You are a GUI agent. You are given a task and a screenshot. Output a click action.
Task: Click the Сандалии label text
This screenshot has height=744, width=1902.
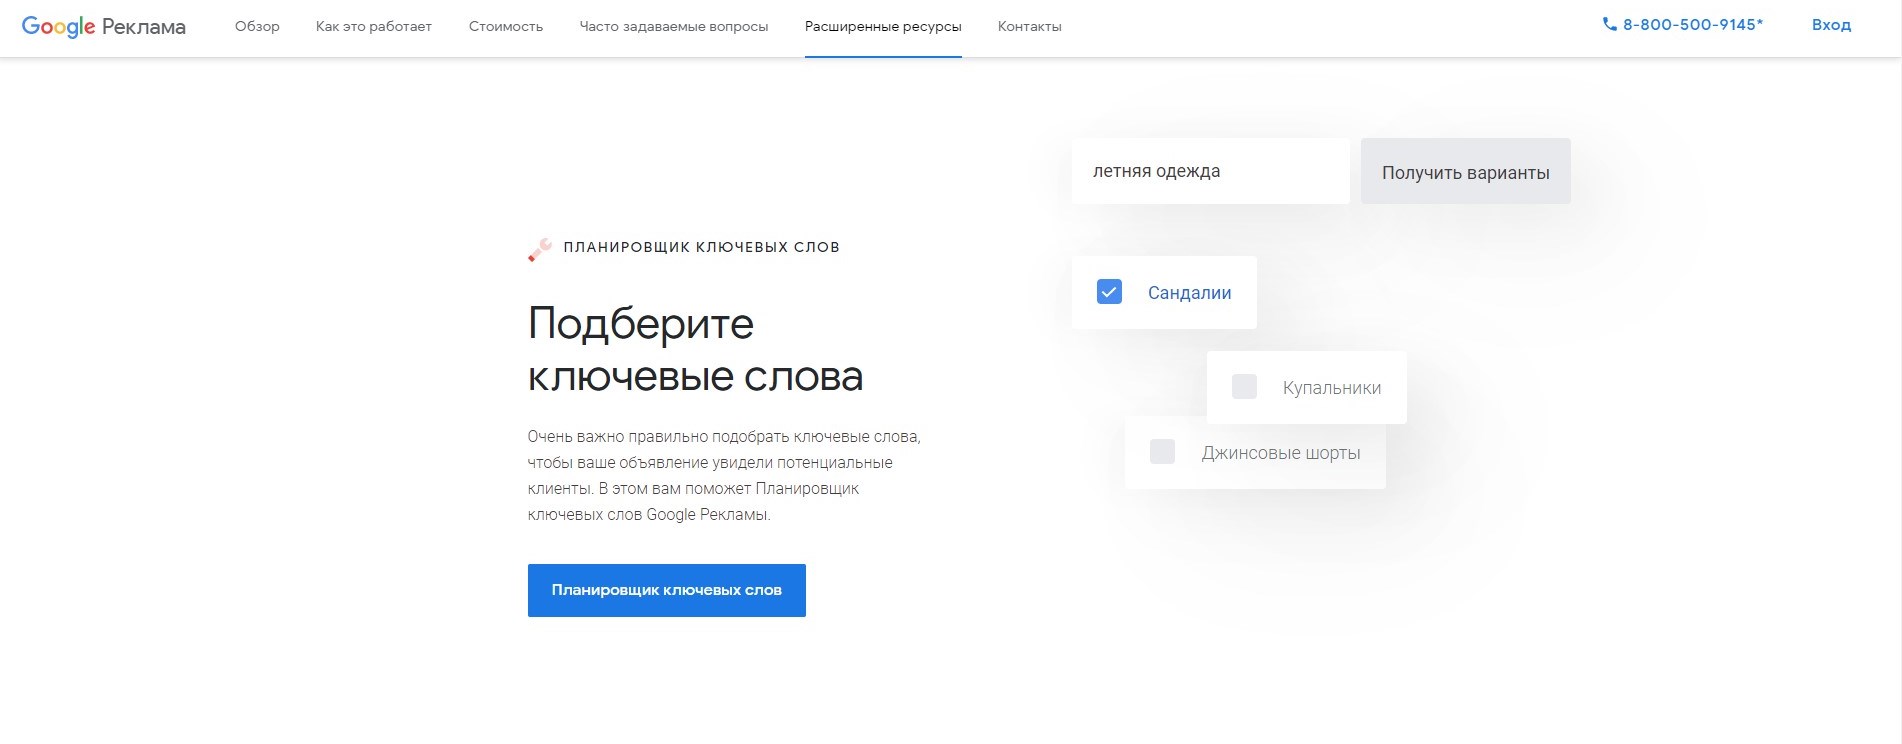point(1189,293)
